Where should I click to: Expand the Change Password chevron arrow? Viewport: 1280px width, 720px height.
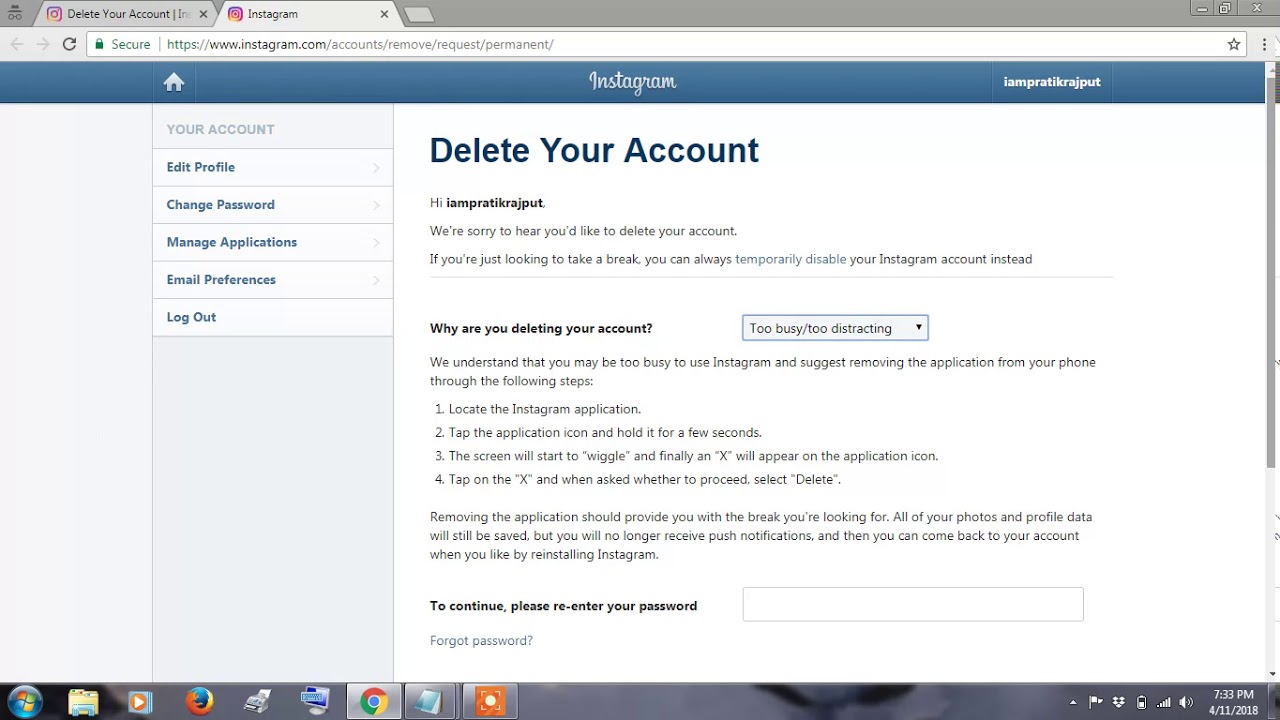(377, 205)
